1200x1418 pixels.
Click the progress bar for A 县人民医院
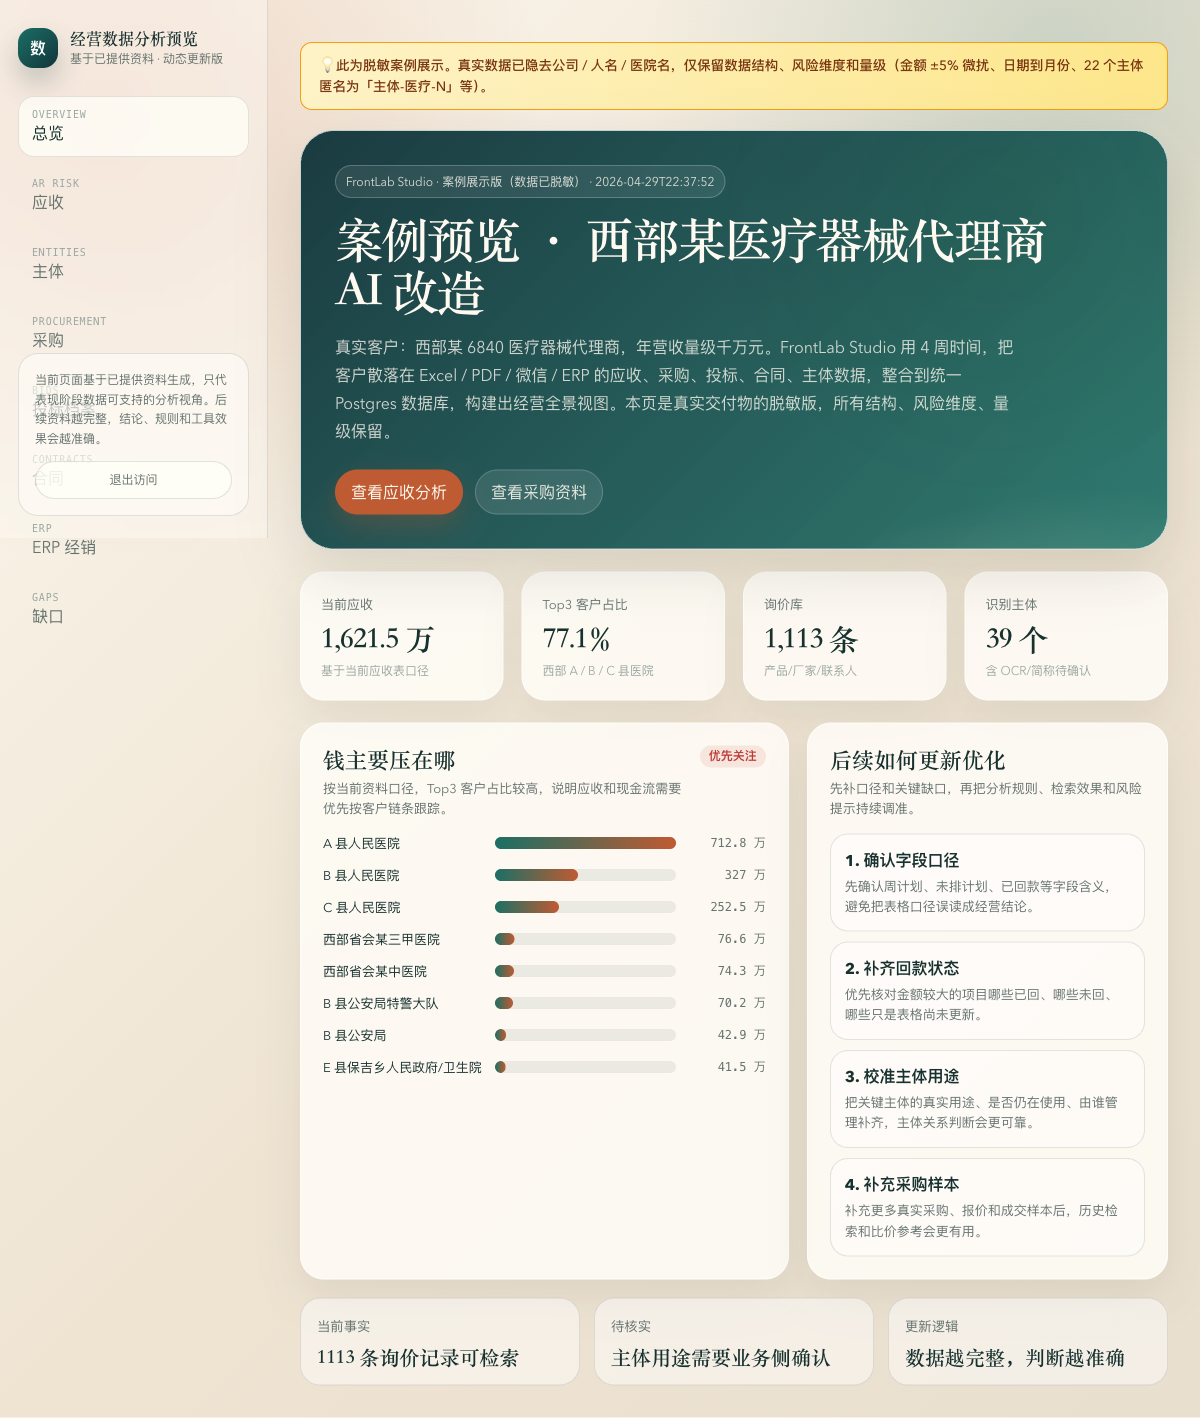(585, 843)
